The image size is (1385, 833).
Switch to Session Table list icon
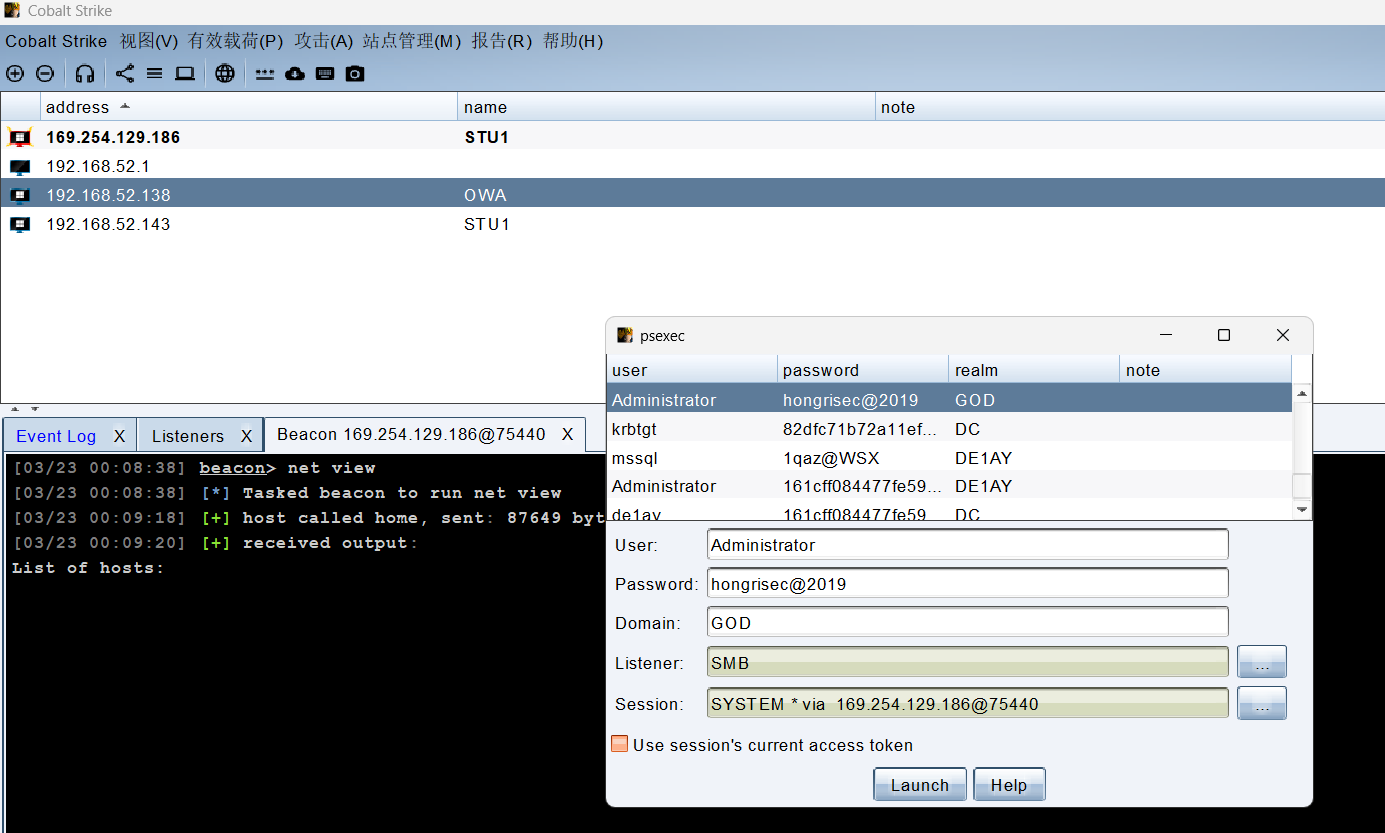point(154,73)
